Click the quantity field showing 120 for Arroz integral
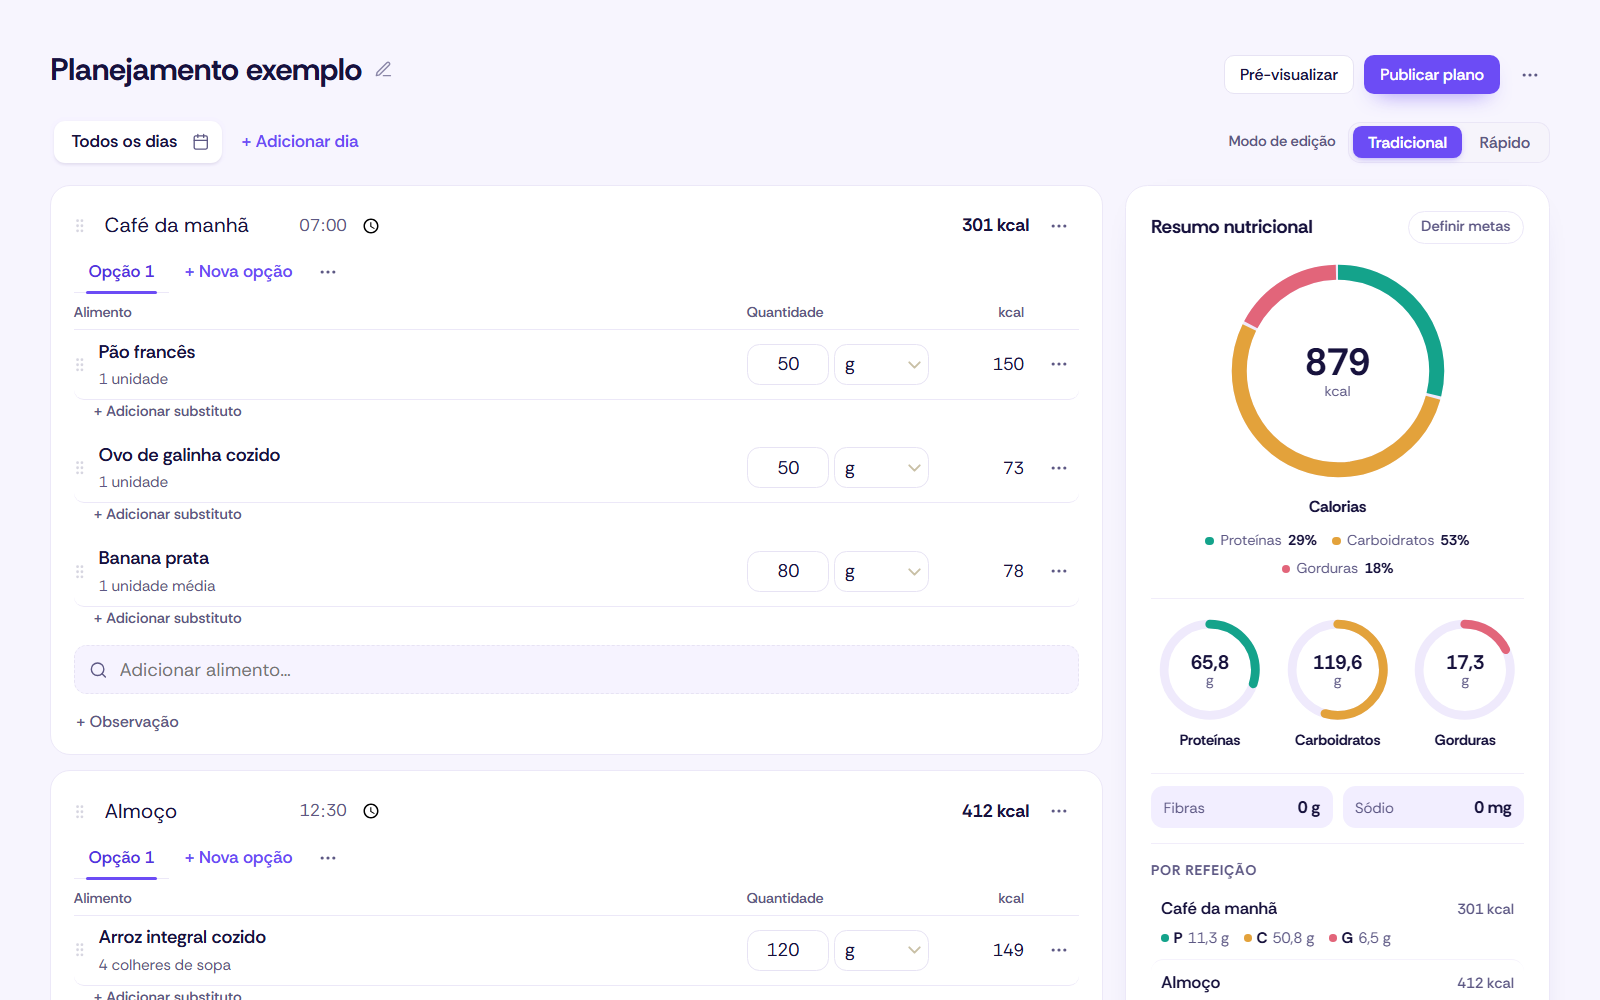1600x1000 pixels. pyautogui.click(x=788, y=950)
